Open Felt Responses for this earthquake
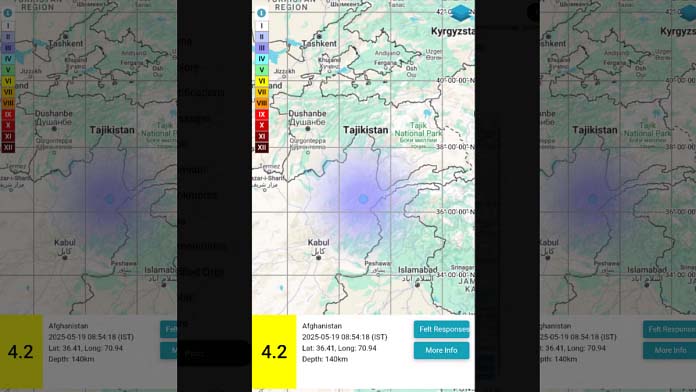 [442, 329]
